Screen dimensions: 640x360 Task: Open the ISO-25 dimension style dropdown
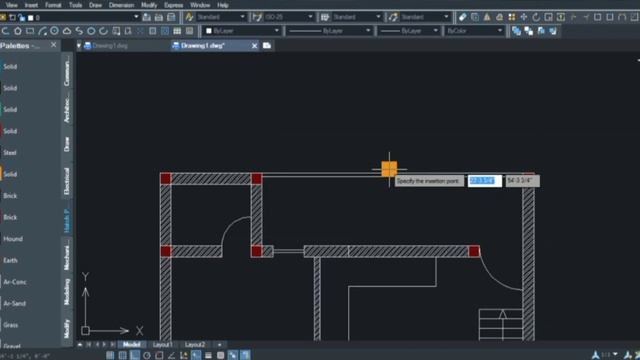[x=310, y=17]
